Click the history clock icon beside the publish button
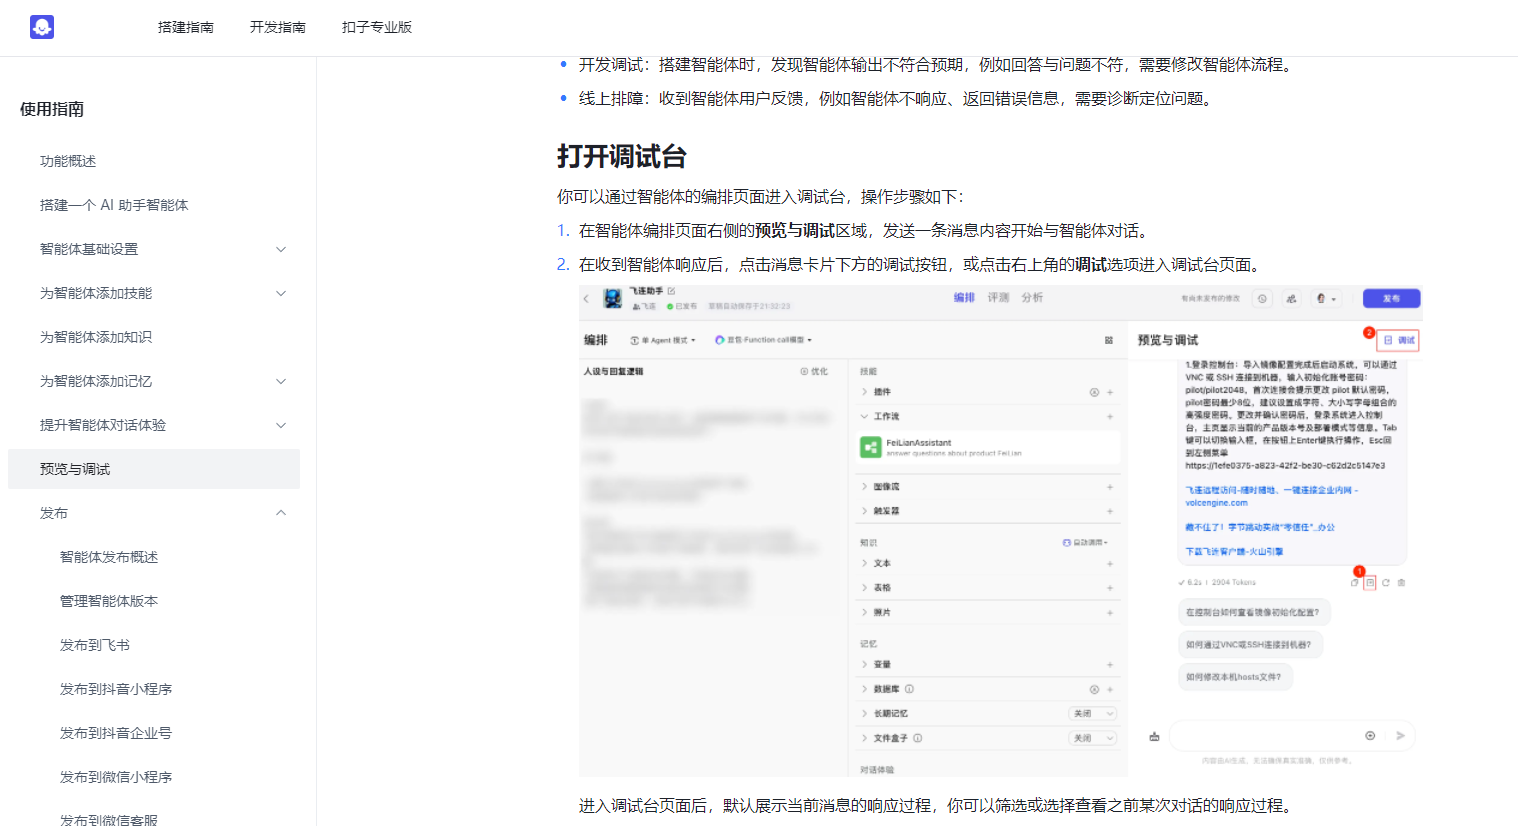The height and width of the screenshot is (826, 1518). coord(1262,298)
